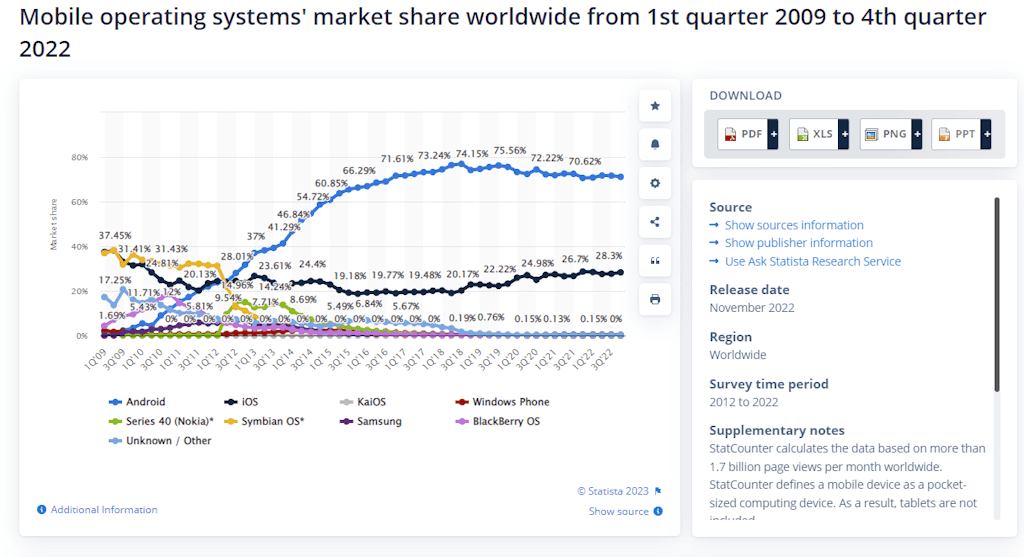Click the DOWNLOAD heading
This screenshot has height=557, width=1024.
click(745, 95)
